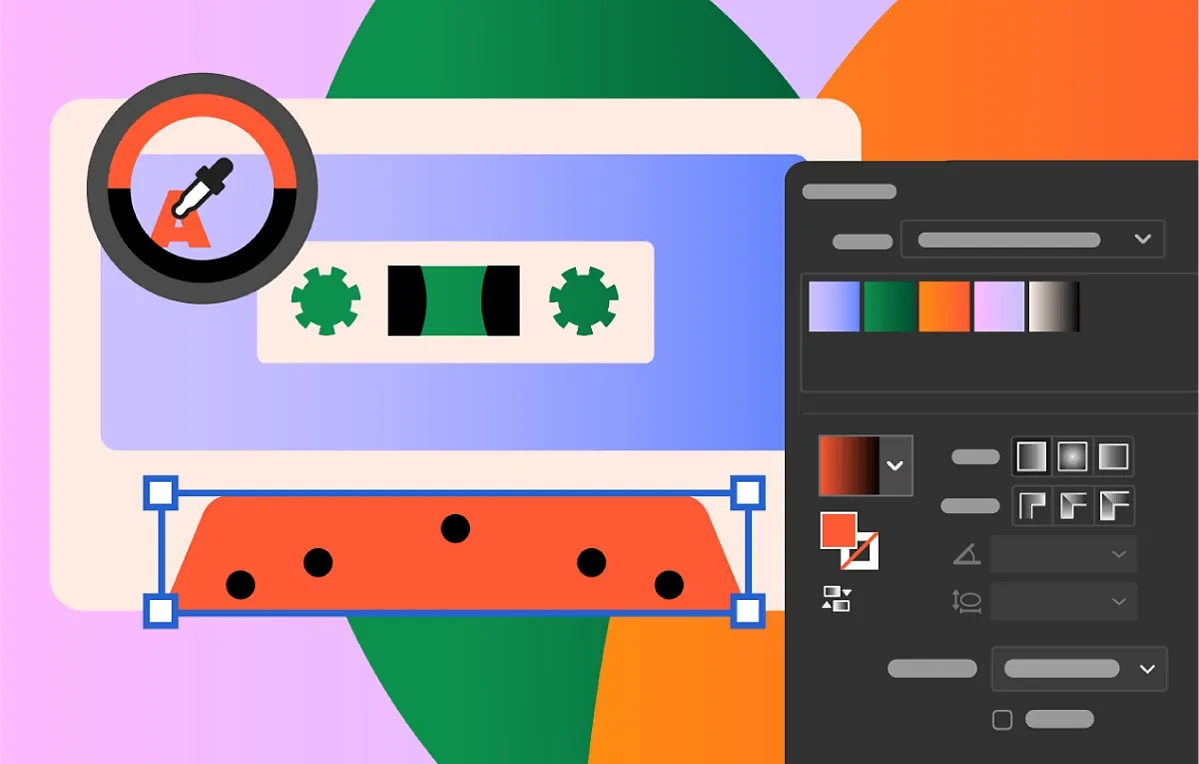
Task: Choose the orange gradient swatch
Action: 944,306
